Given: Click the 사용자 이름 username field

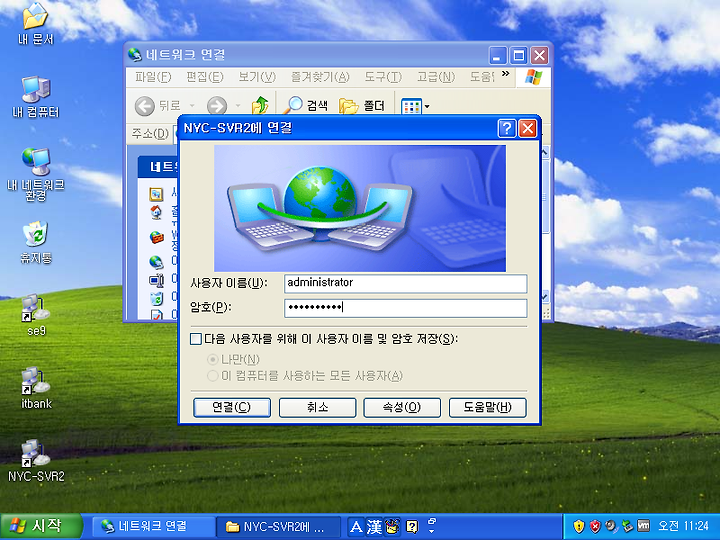Looking at the screenshot, I should click(405, 283).
